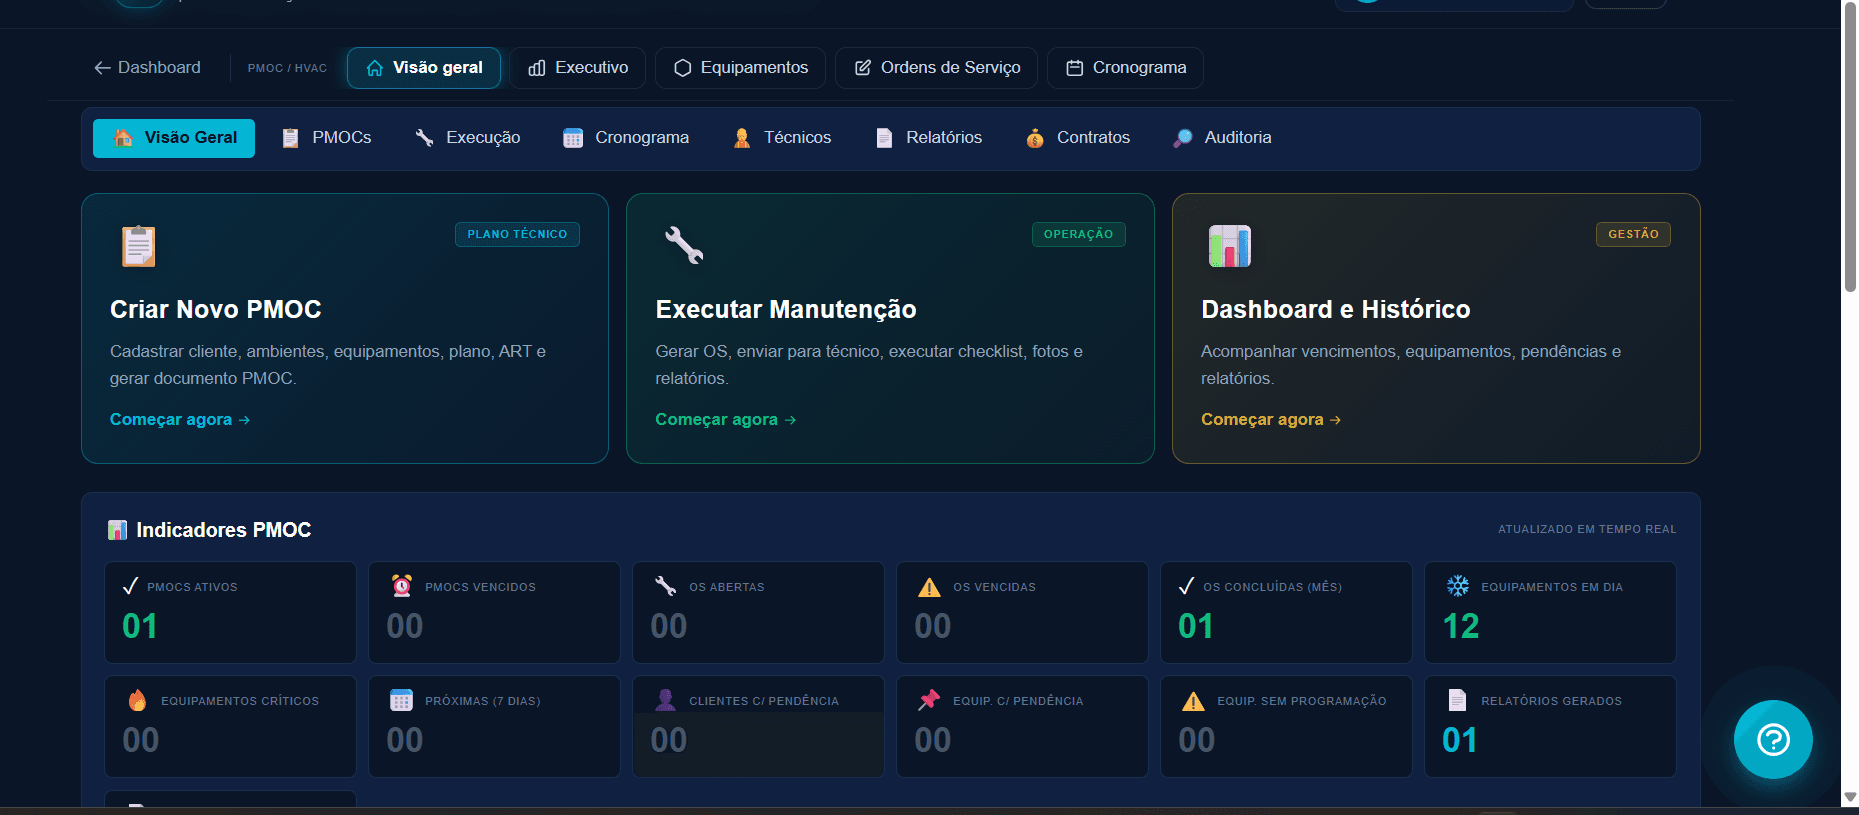Open the Dashboard e Histórico card title
The width and height of the screenshot is (1859, 815).
pos(1336,309)
